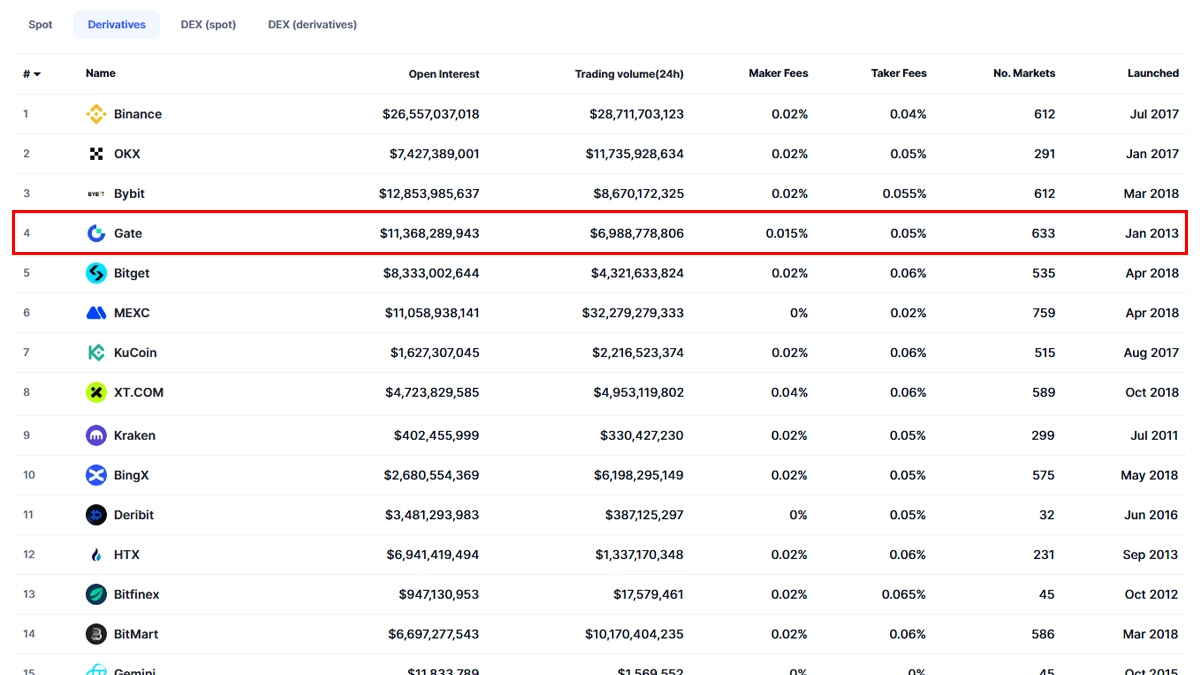Click the KuCoin exchange logo icon

tap(96, 353)
